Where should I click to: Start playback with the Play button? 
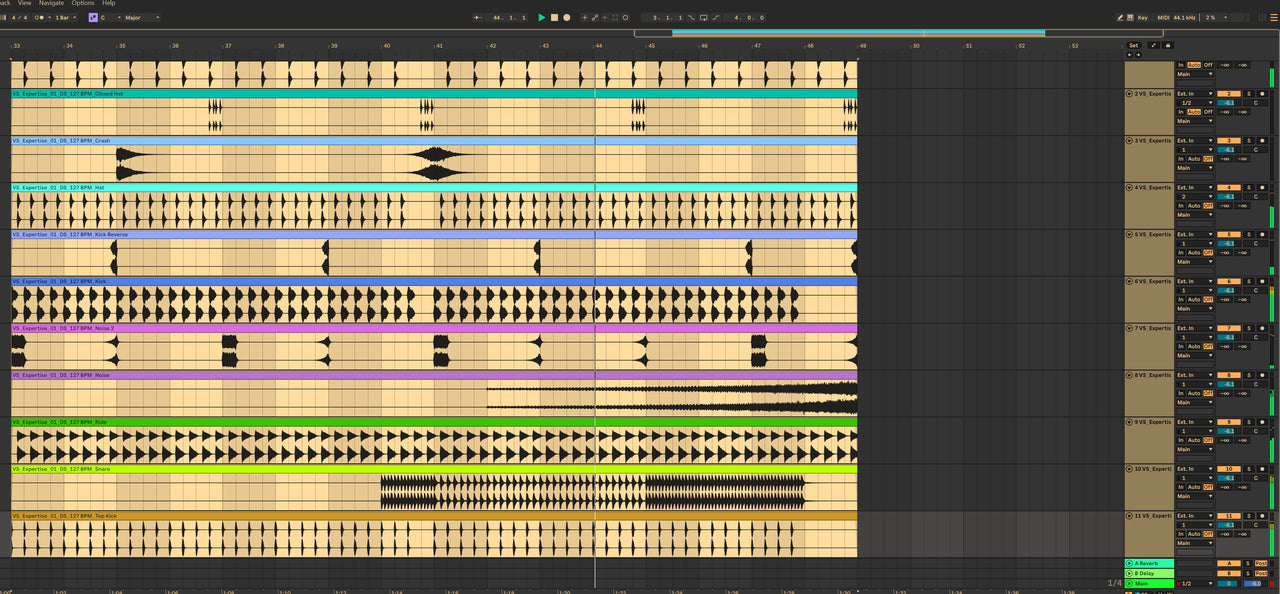tap(541, 18)
